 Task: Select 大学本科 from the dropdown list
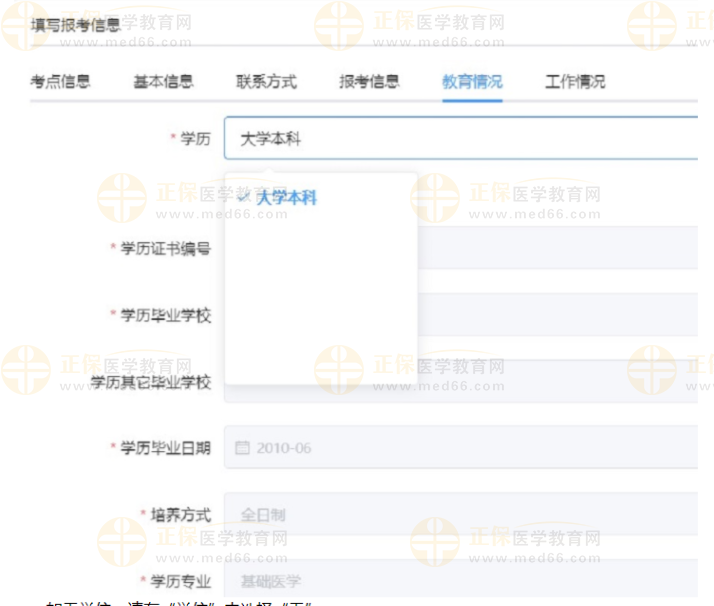click(x=286, y=198)
